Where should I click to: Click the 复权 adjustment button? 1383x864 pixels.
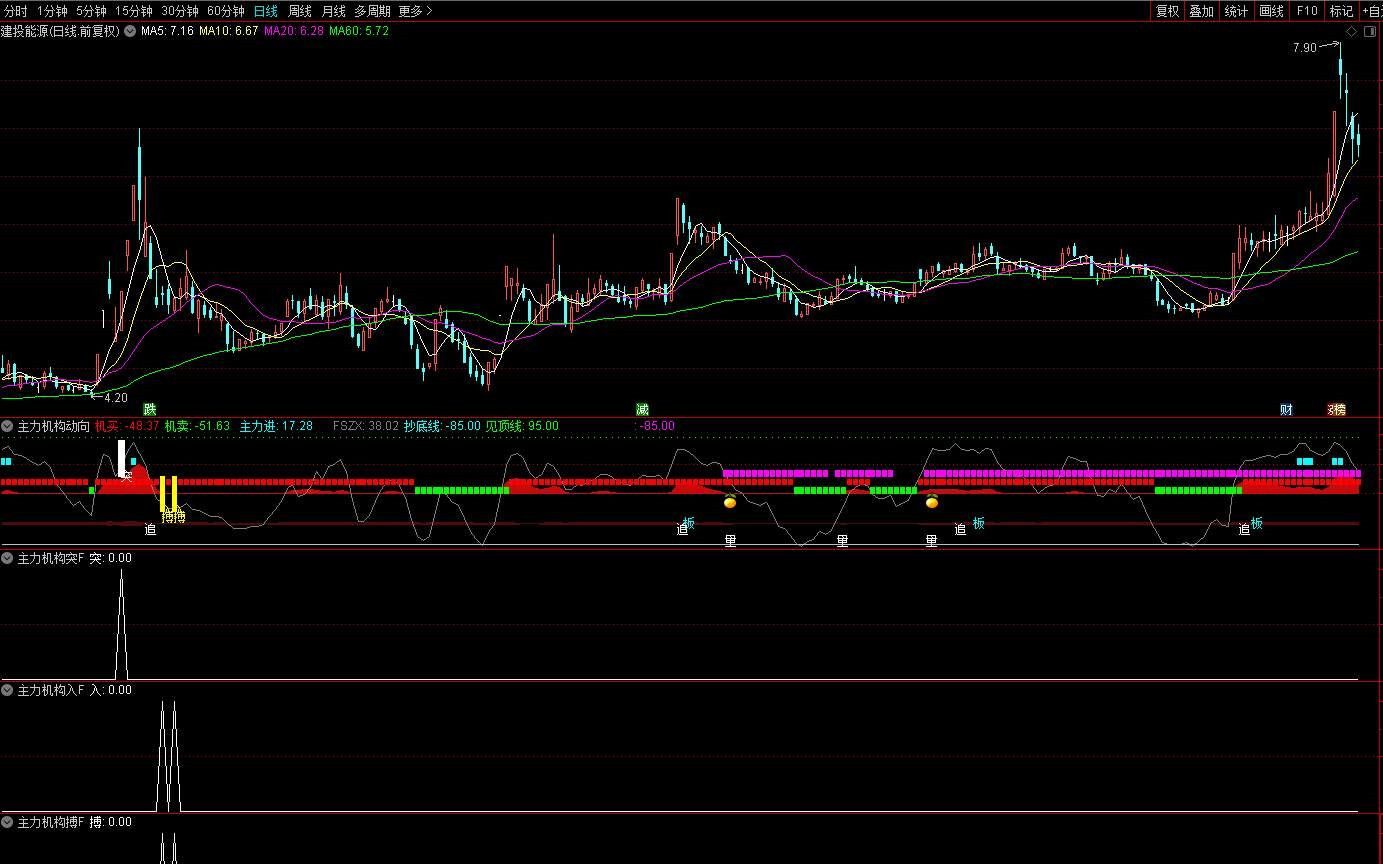coord(1167,11)
